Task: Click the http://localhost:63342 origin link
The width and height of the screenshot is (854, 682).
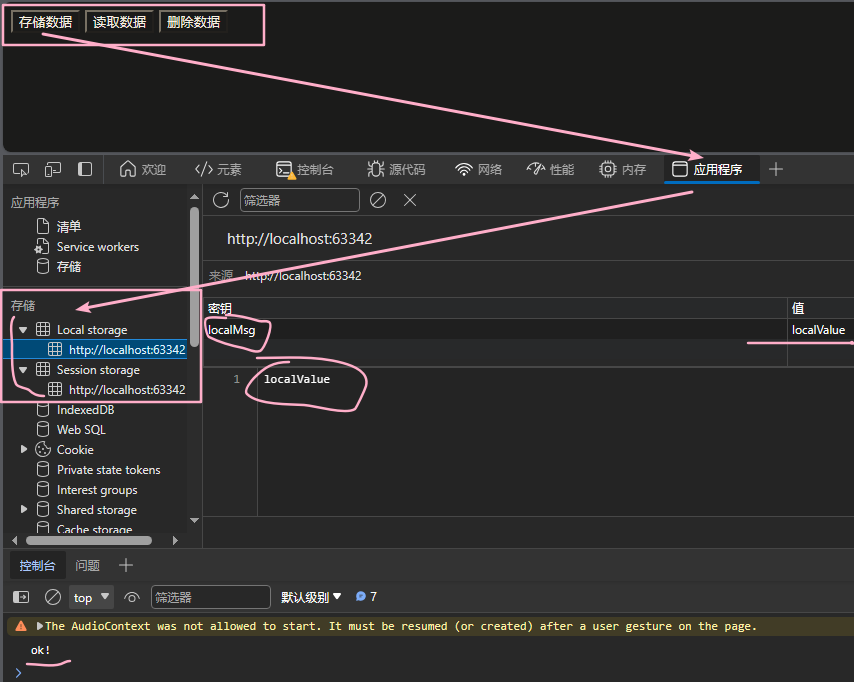Action: click(303, 276)
